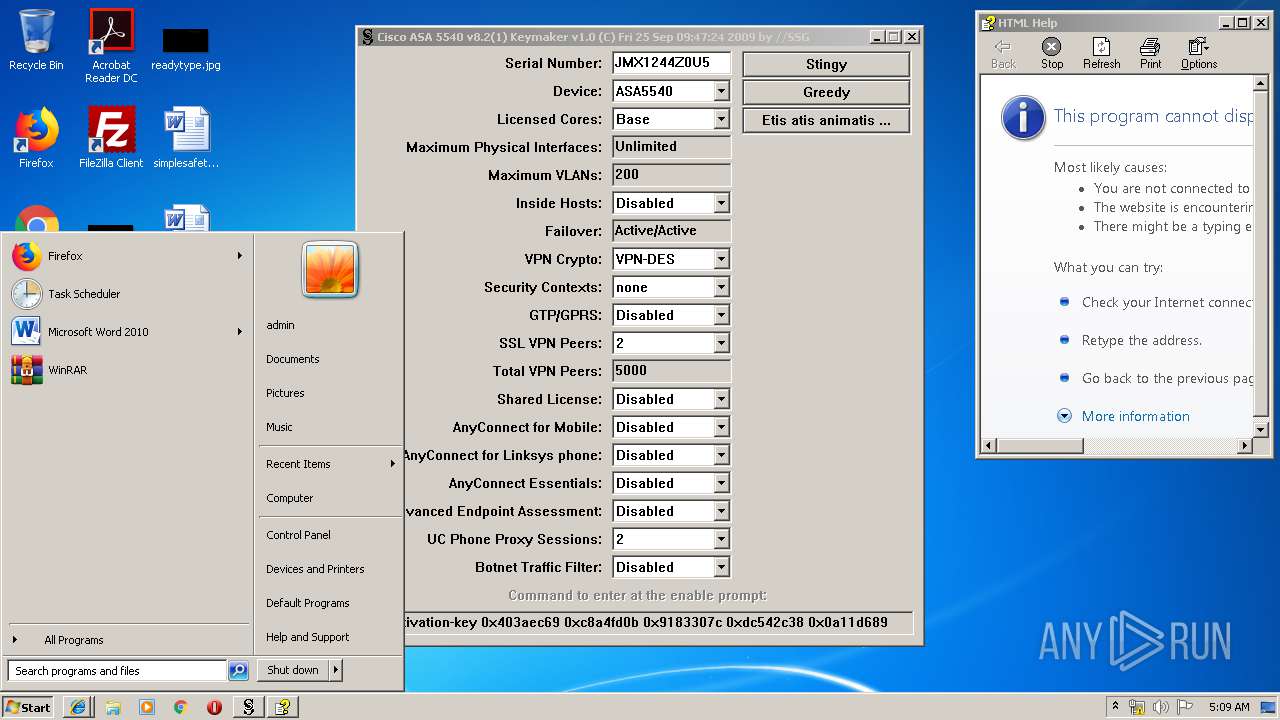Expand the AnyConnect for Mobile dropdown
Image resolution: width=1280 pixels, height=720 pixels.
(721, 427)
